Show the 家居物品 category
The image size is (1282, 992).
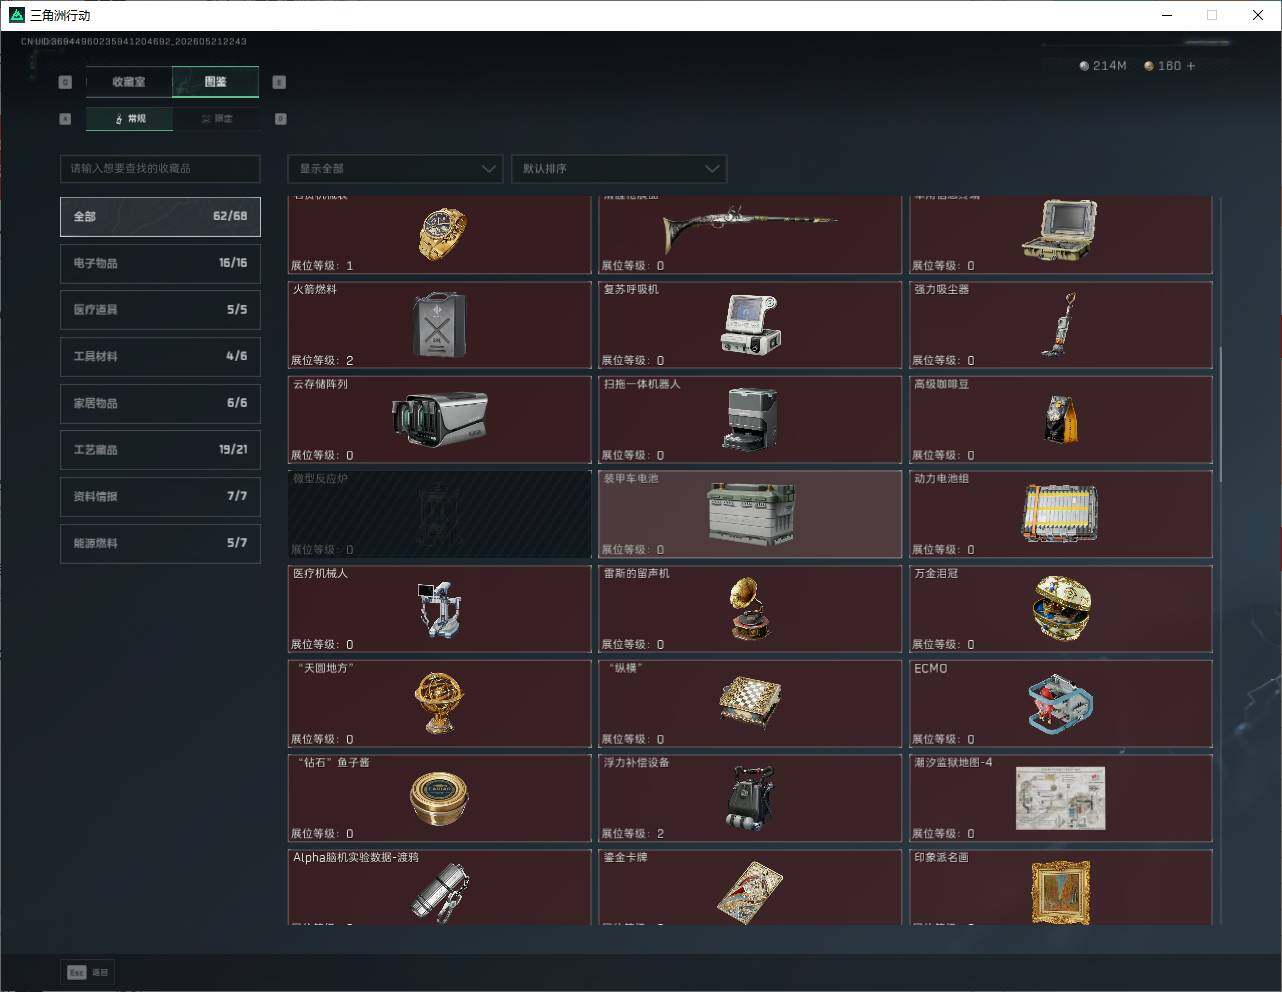(160, 403)
